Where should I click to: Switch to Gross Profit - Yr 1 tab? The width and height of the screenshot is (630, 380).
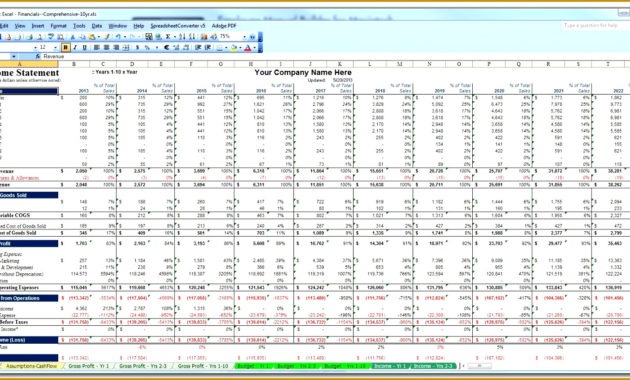[x=88, y=366]
